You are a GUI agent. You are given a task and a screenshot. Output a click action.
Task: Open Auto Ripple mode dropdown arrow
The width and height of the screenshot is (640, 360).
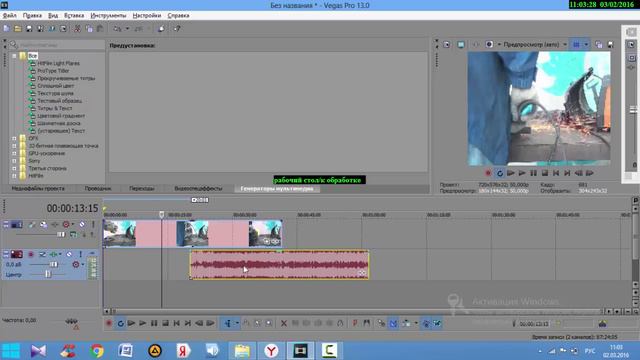pyautogui.click(x=416, y=323)
